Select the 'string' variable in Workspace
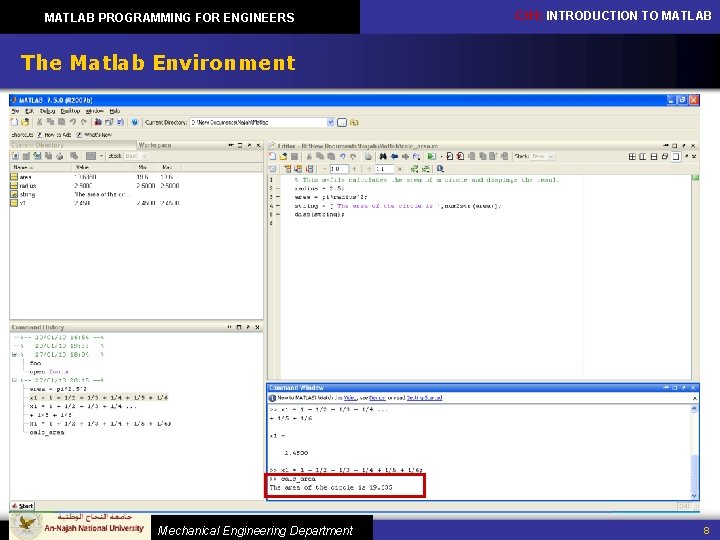 [27, 194]
